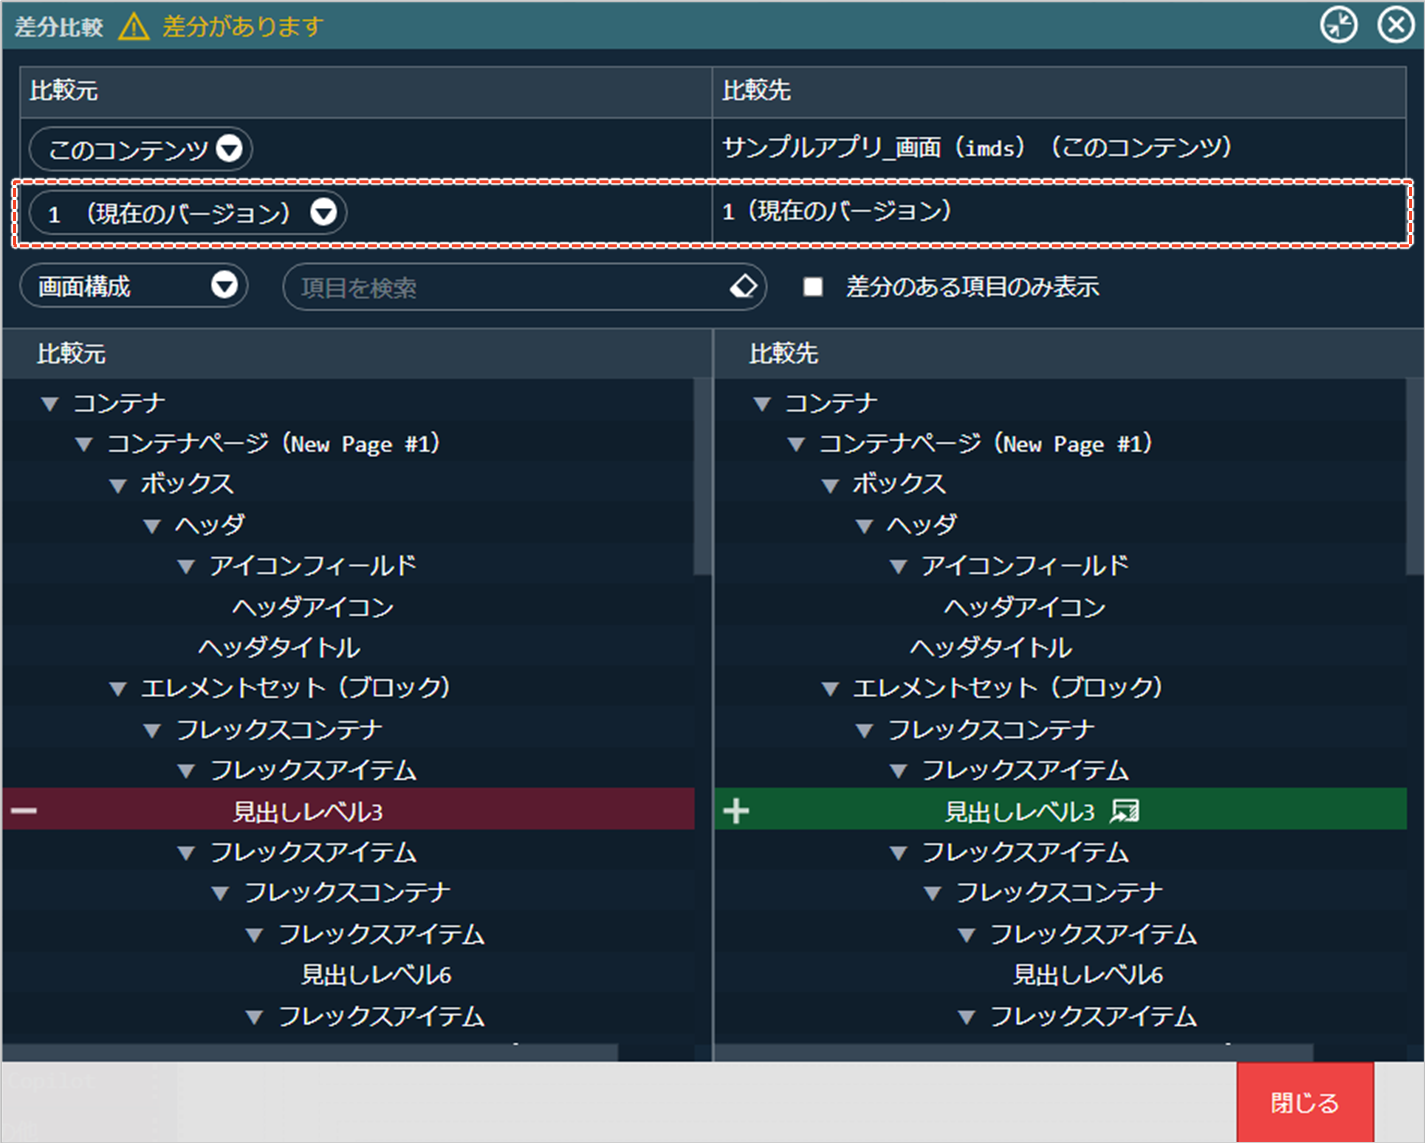Close the dialog with the X icon
Viewport: 1425px width, 1143px height.
pyautogui.click(x=1395, y=25)
